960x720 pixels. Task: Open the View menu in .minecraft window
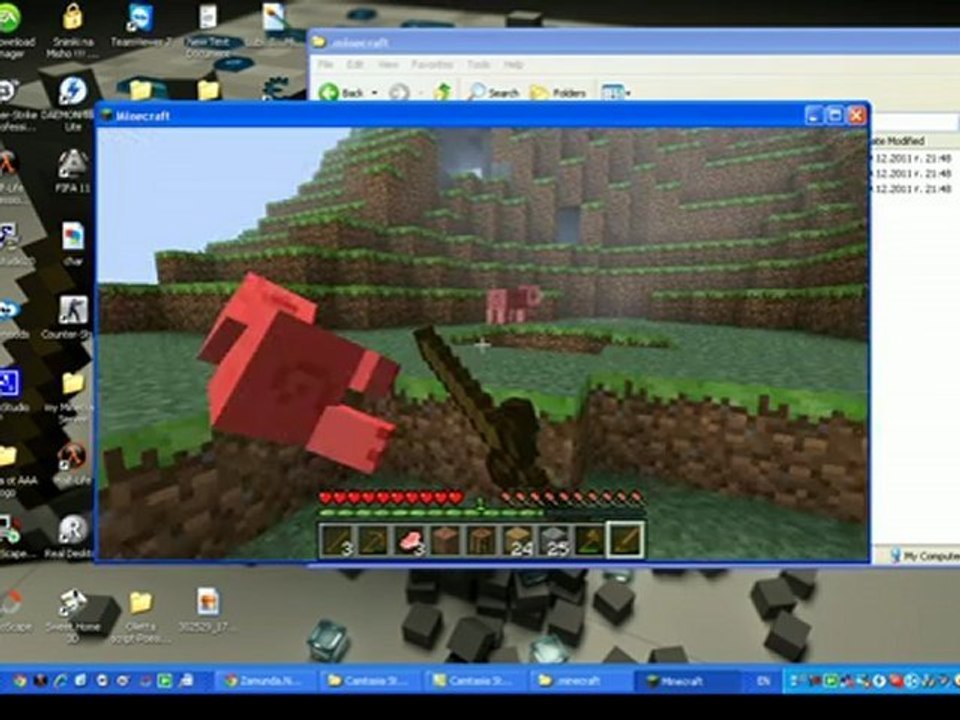388,64
